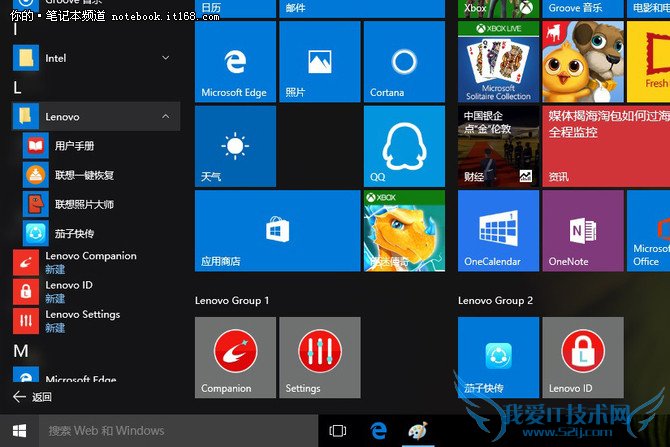The height and width of the screenshot is (447, 670).
Task: Click the Lenovo Group 1 heading
Action: [232, 300]
